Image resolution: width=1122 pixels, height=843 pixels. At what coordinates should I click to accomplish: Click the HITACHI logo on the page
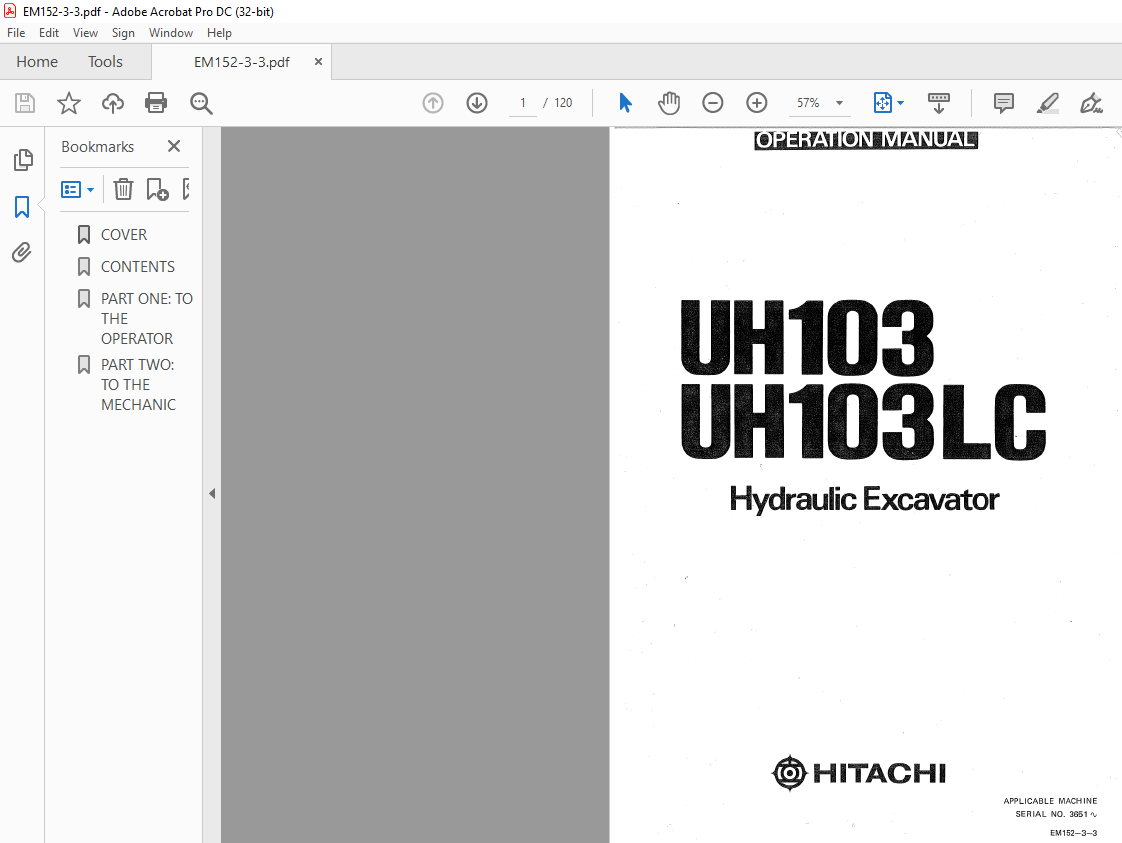click(x=859, y=773)
